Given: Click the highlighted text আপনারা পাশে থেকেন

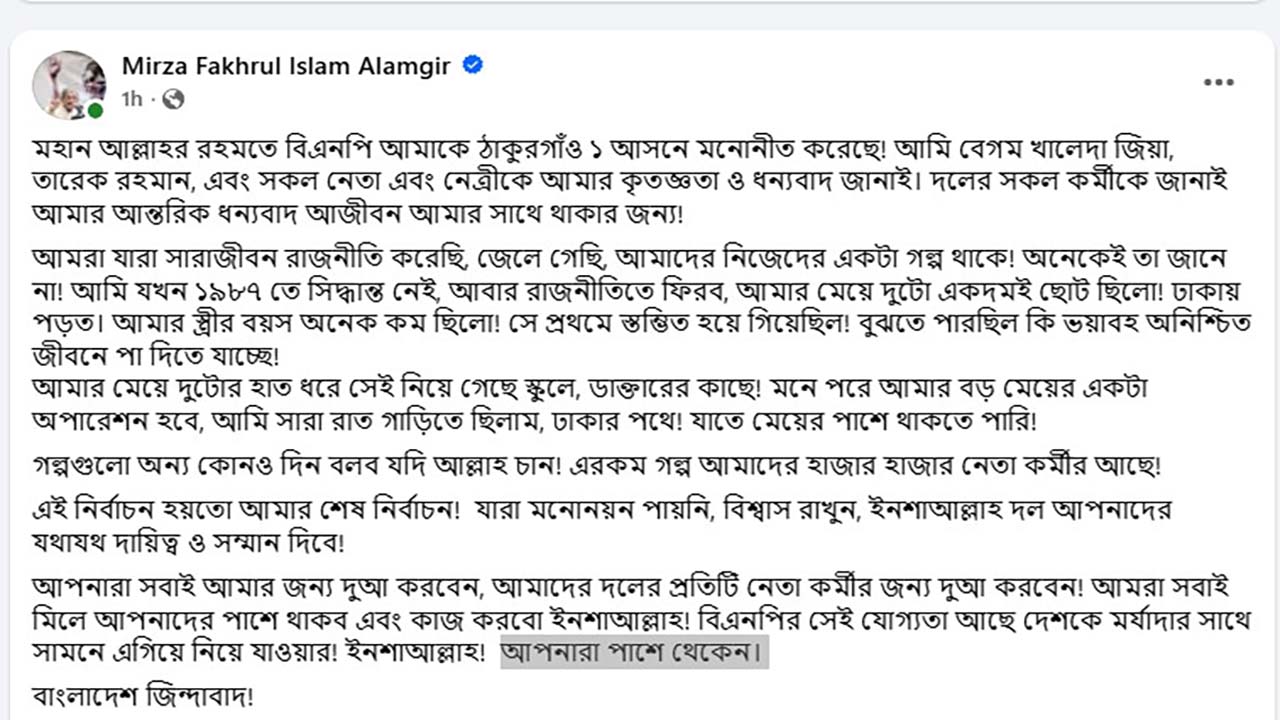Looking at the screenshot, I should pos(634,653).
